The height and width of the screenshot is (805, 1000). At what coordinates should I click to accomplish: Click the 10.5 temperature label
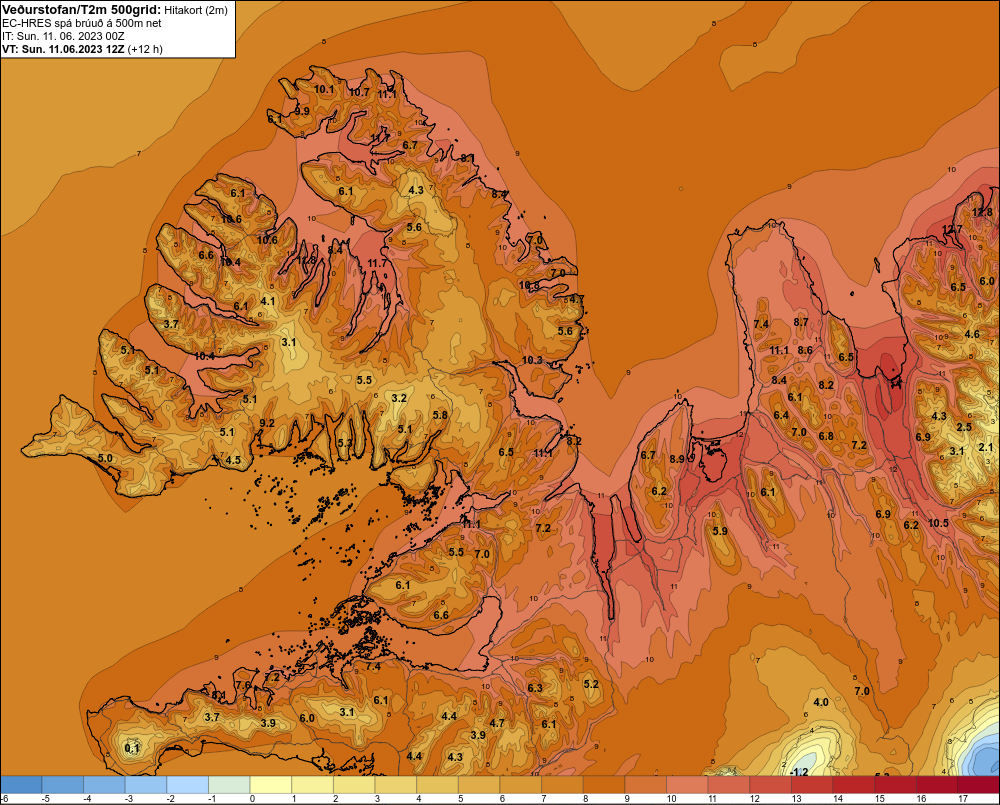tap(938, 523)
